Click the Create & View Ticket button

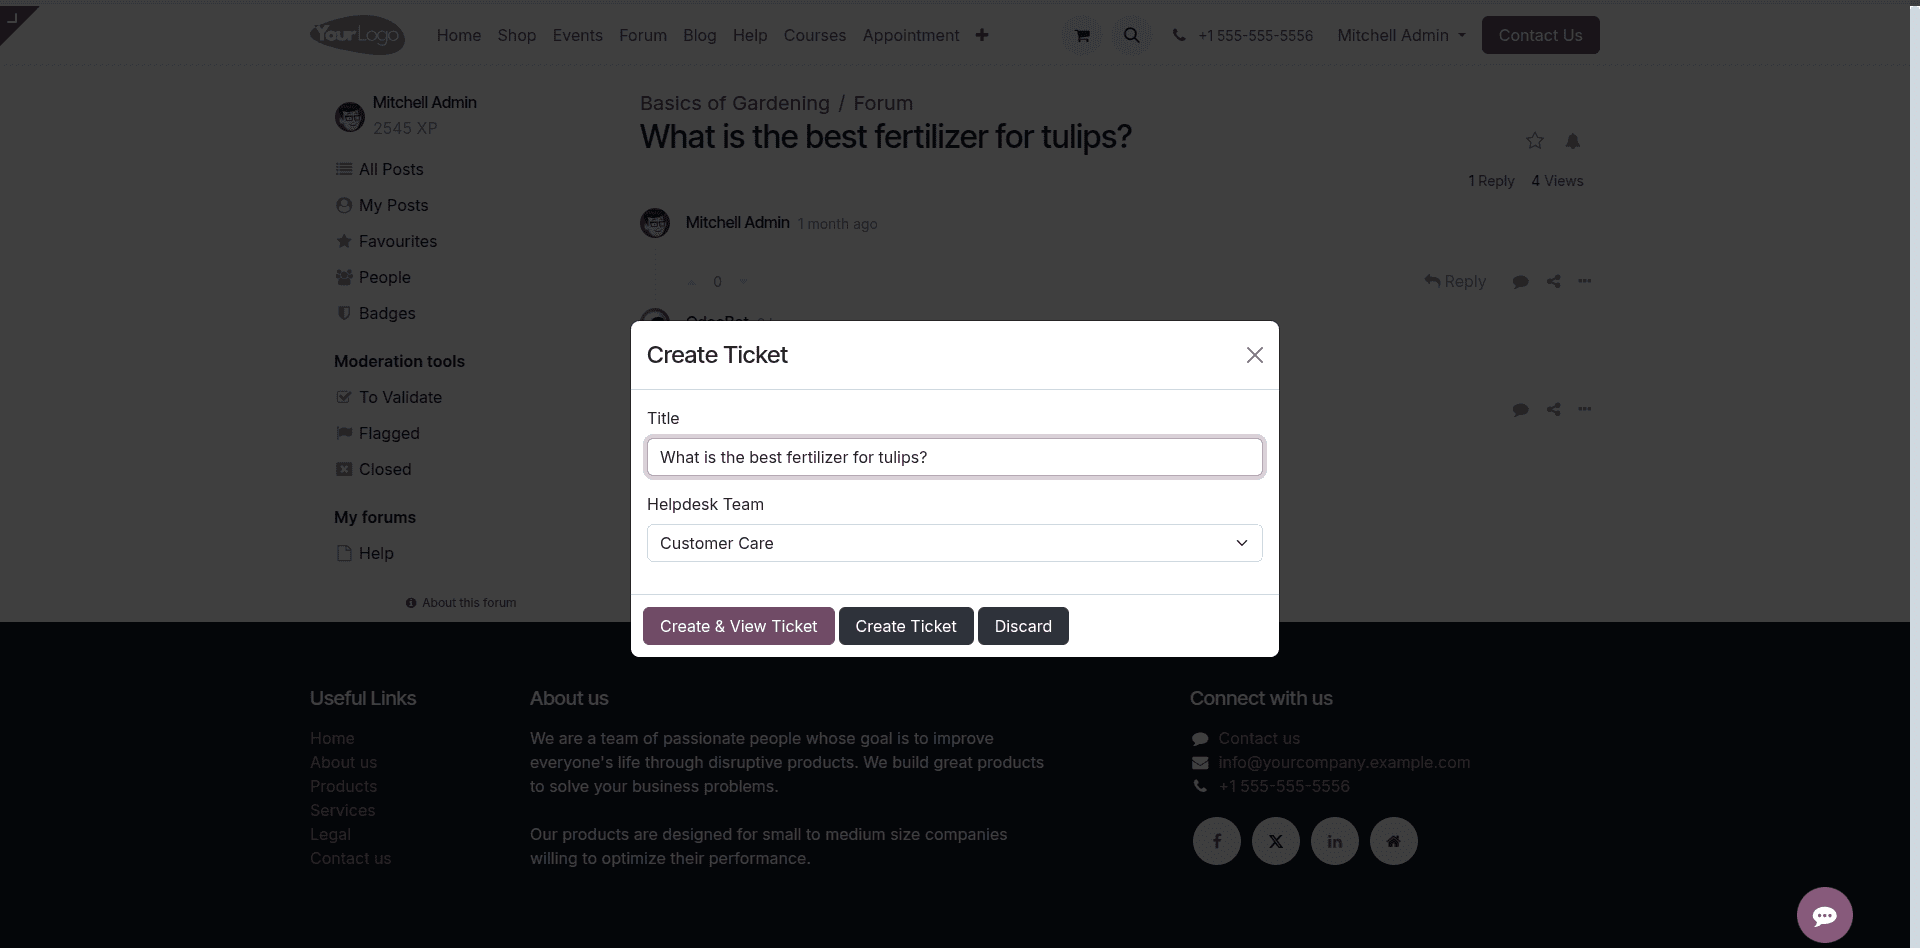(738, 626)
